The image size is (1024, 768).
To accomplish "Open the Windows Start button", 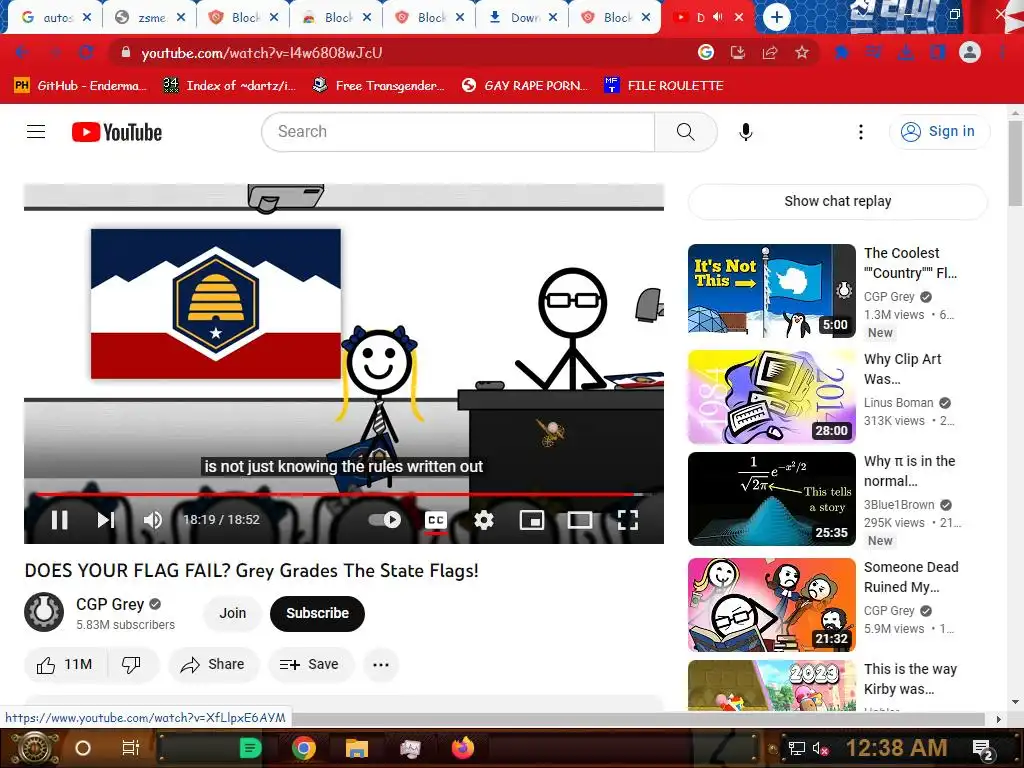I will (x=35, y=748).
